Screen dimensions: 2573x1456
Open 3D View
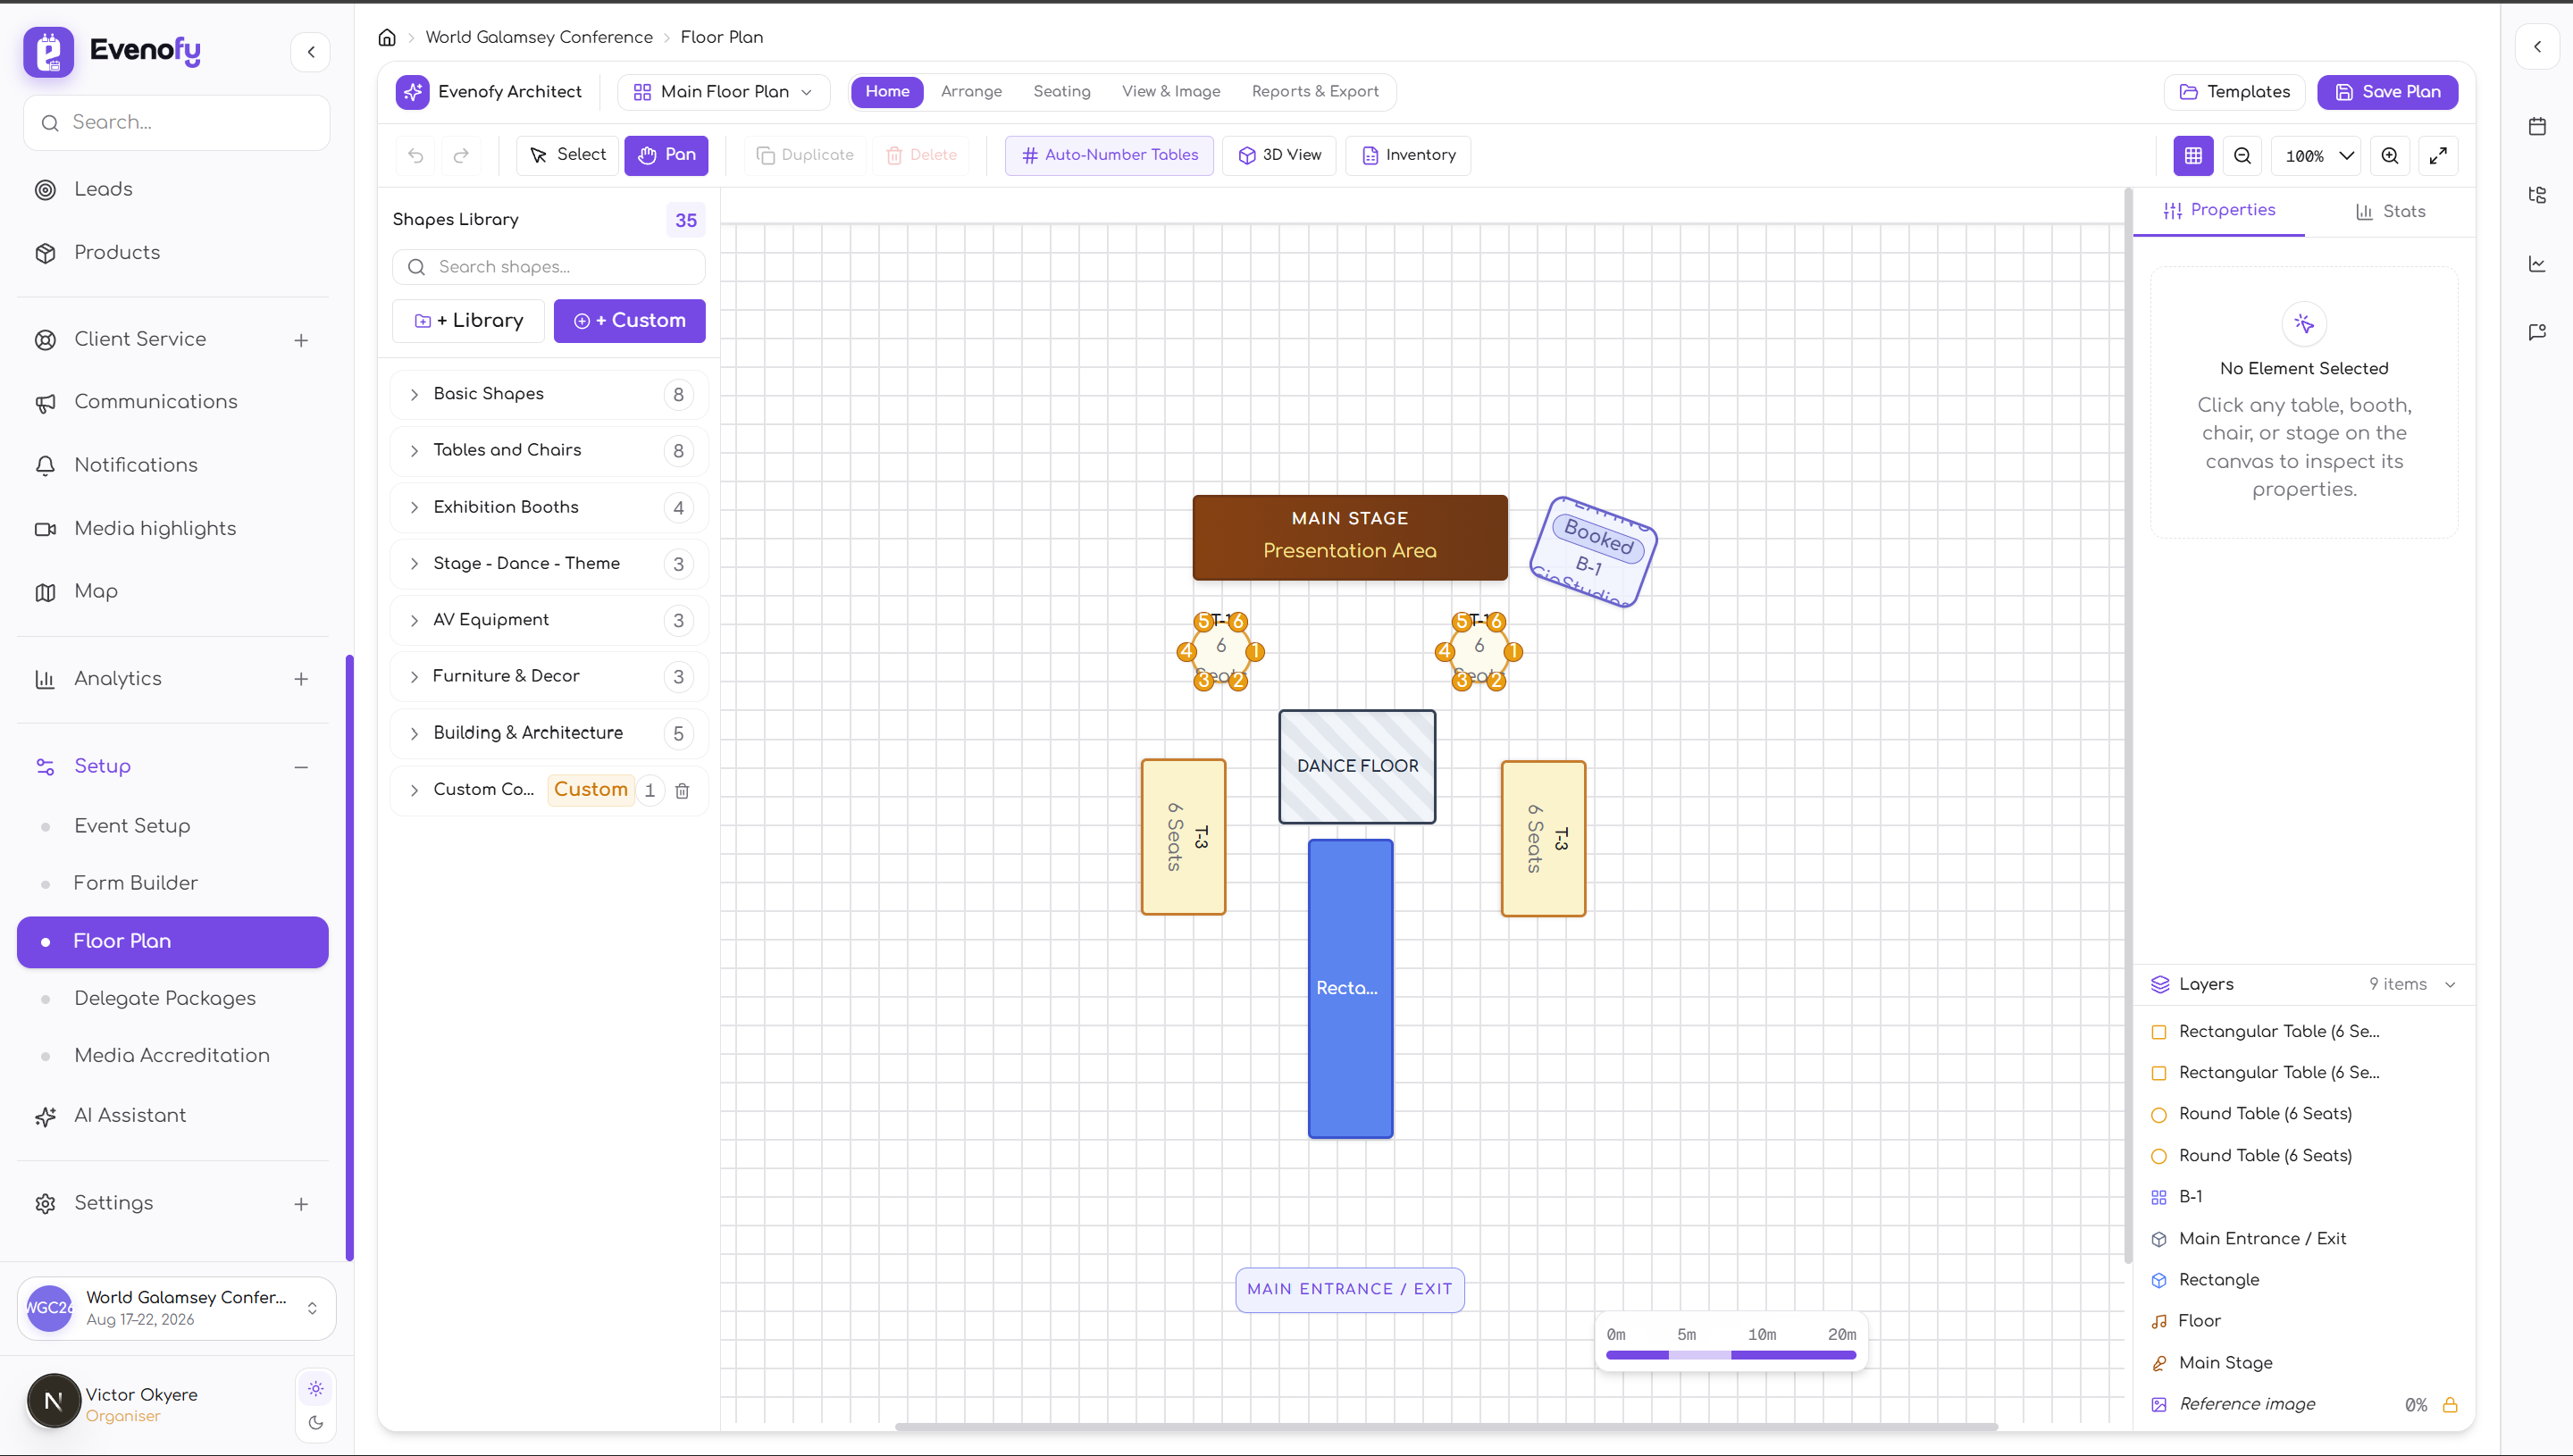tap(1279, 155)
